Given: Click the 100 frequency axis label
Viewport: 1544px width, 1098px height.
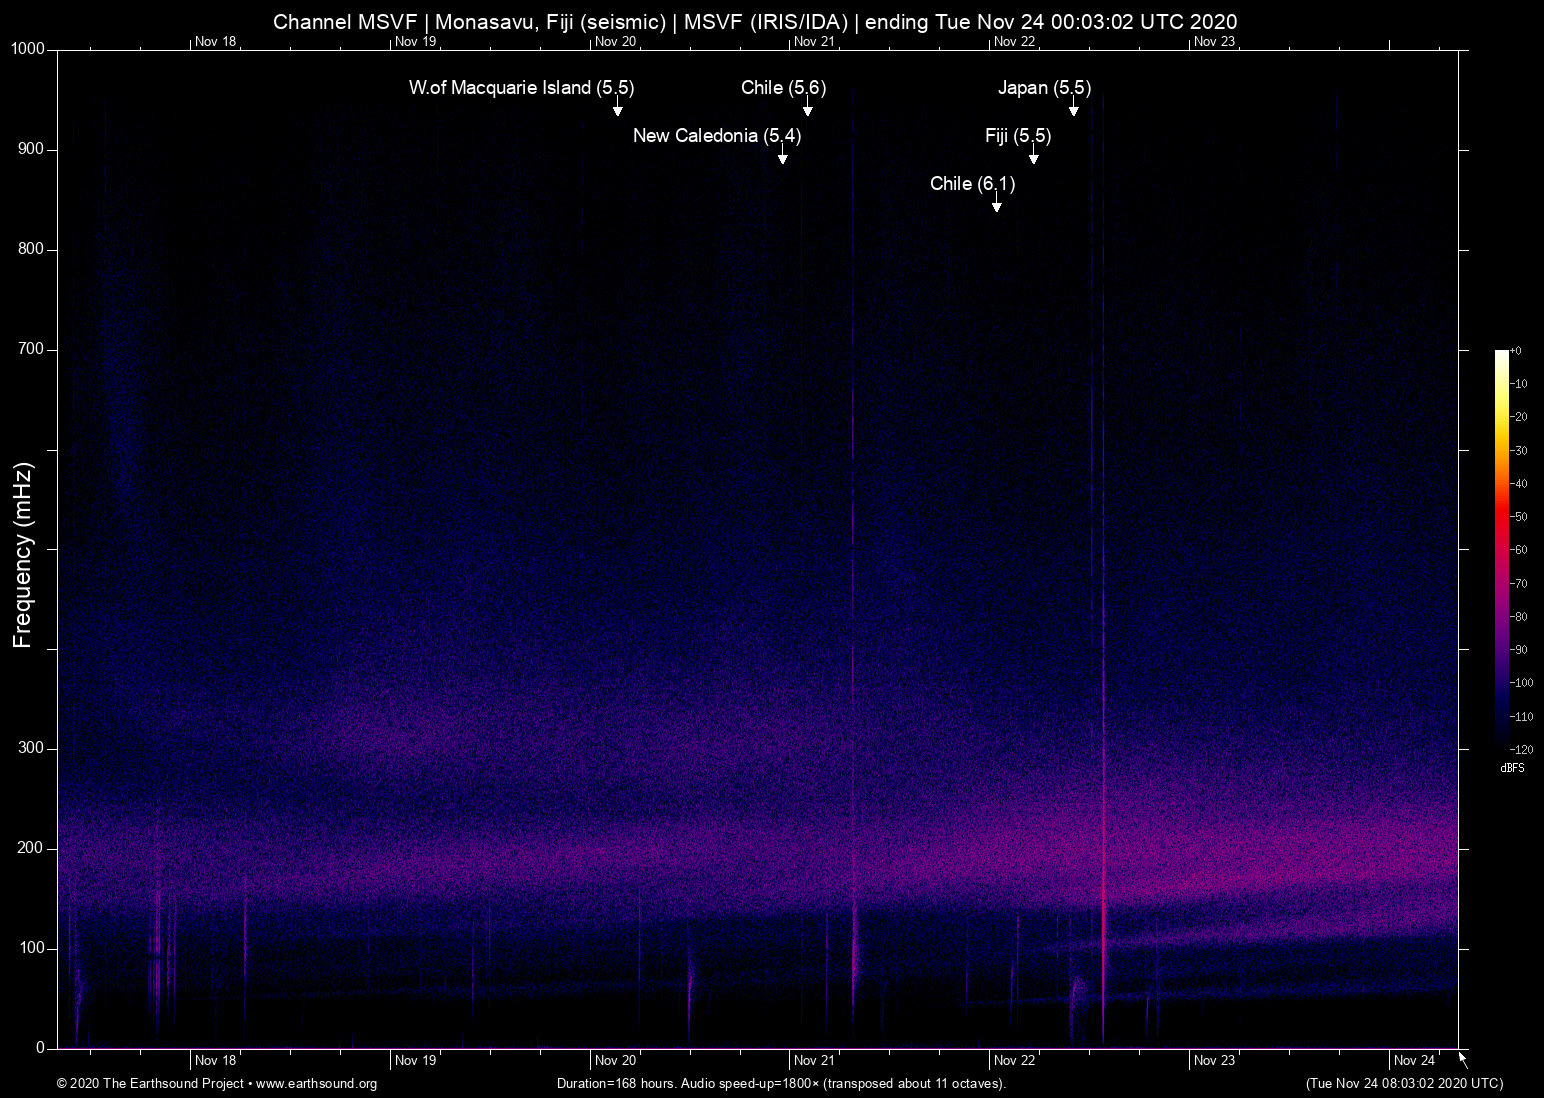Looking at the screenshot, I should click(x=32, y=948).
